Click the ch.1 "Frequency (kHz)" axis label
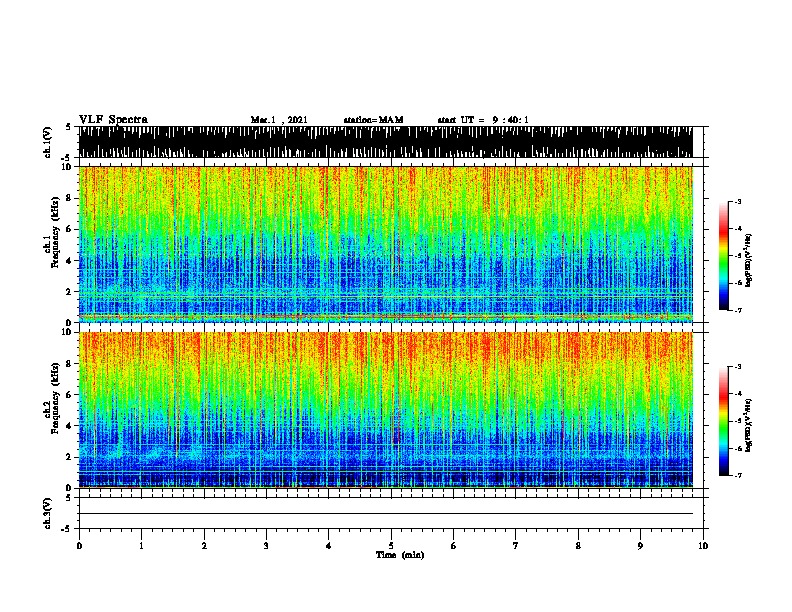Screen dimensions: 792x612 pyautogui.click(x=55, y=232)
